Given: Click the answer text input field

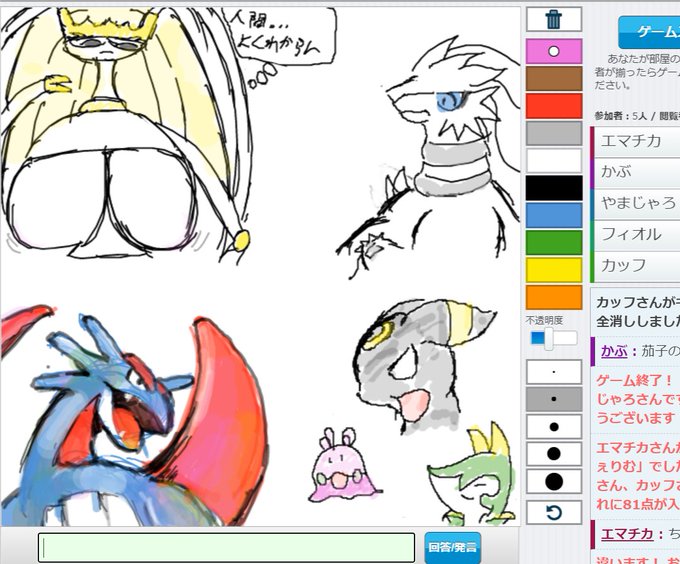Looking at the screenshot, I should coord(226,547).
